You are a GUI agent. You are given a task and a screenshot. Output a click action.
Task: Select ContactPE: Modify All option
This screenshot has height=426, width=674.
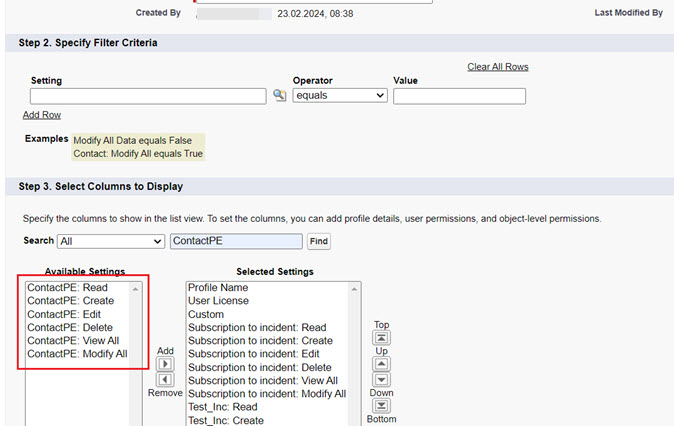pyautogui.click(x=77, y=354)
